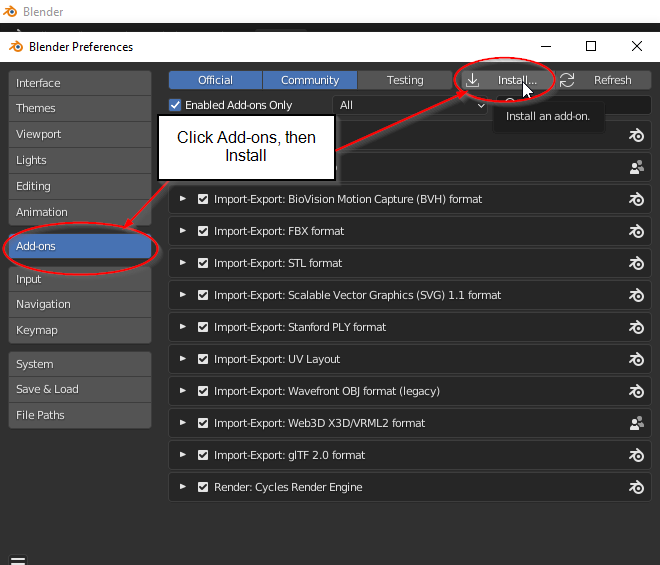The height and width of the screenshot is (565, 660).
Task: Expand the Cycles Render Engine add-on
Action: click(183, 487)
